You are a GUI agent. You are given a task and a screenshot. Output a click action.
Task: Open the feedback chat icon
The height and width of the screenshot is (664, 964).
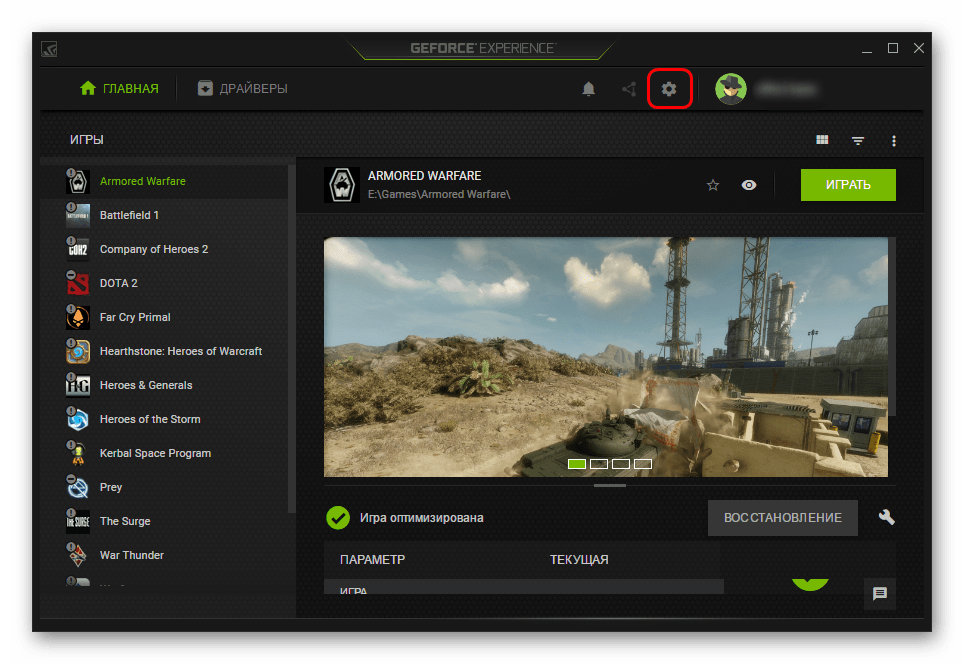(880, 593)
